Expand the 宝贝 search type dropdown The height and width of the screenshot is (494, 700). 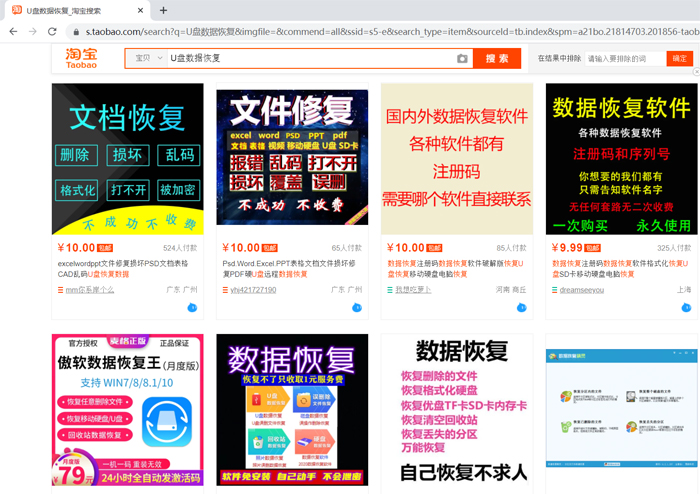148,59
